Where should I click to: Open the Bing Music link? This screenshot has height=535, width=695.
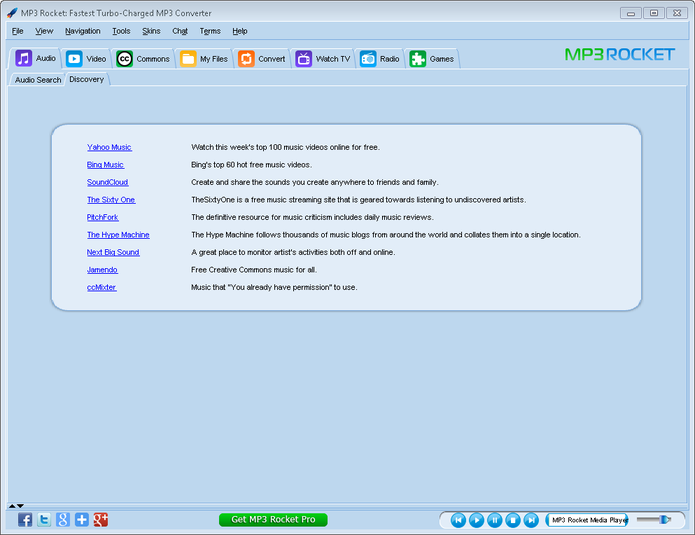(x=105, y=165)
